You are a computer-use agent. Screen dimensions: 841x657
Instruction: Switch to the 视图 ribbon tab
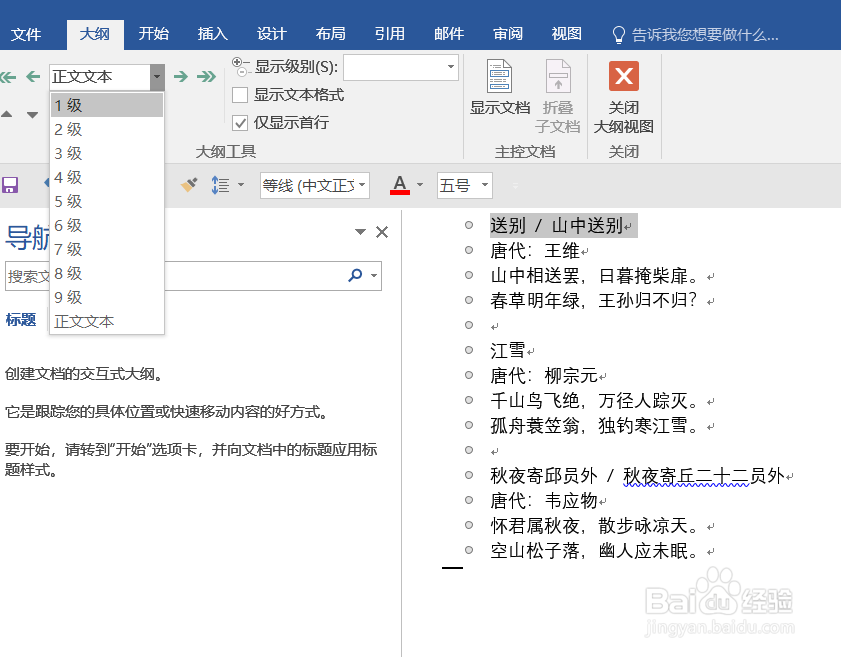pyautogui.click(x=566, y=33)
